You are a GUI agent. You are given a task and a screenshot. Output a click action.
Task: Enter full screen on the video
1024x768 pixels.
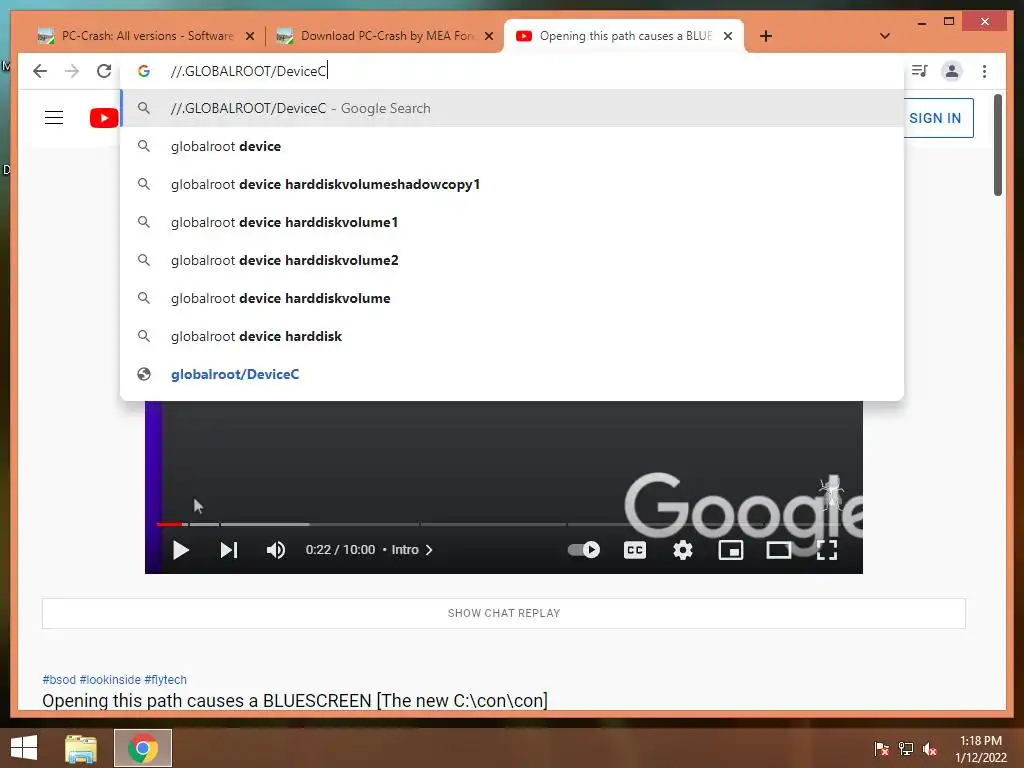pyautogui.click(x=827, y=550)
